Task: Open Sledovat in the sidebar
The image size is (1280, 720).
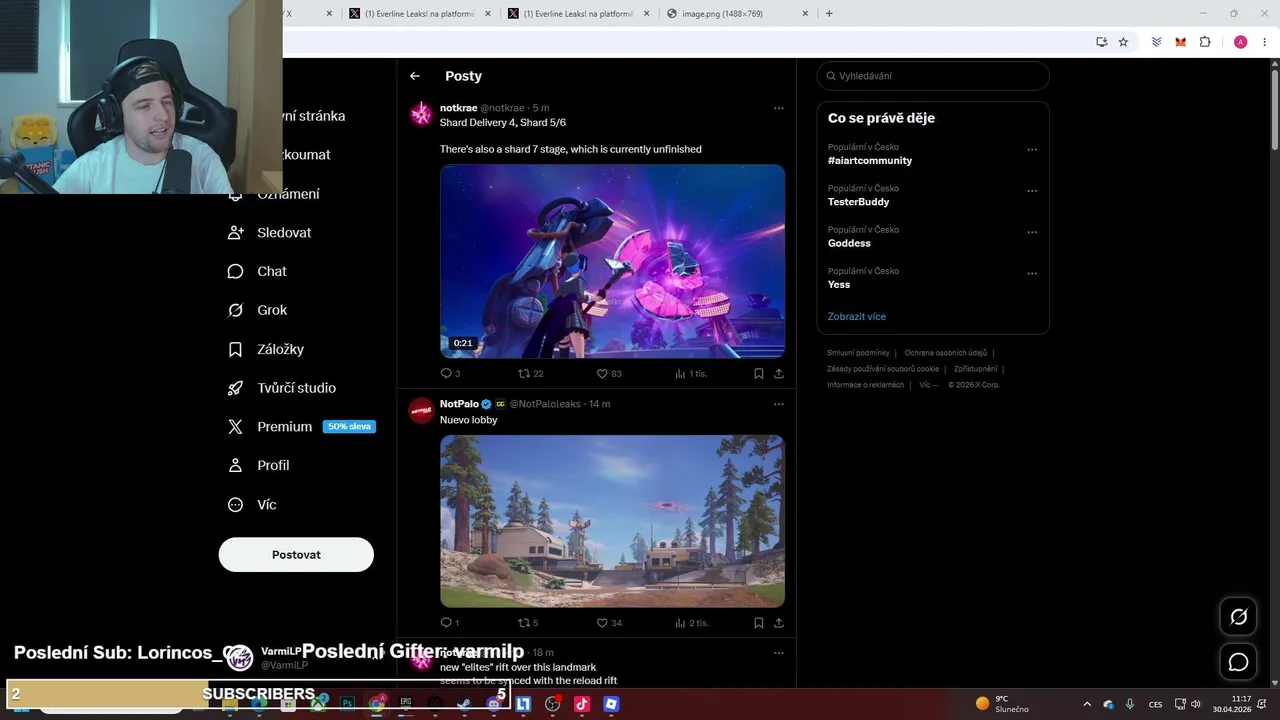Action: tap(270, 232)
